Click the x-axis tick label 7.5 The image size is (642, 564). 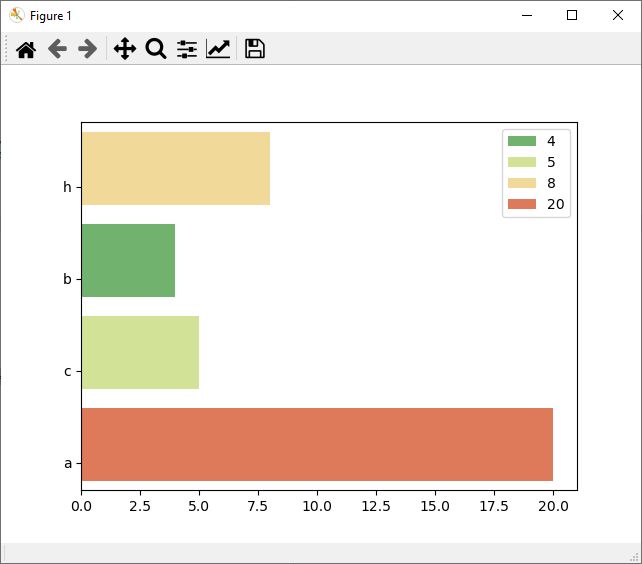tap(258, 506)
